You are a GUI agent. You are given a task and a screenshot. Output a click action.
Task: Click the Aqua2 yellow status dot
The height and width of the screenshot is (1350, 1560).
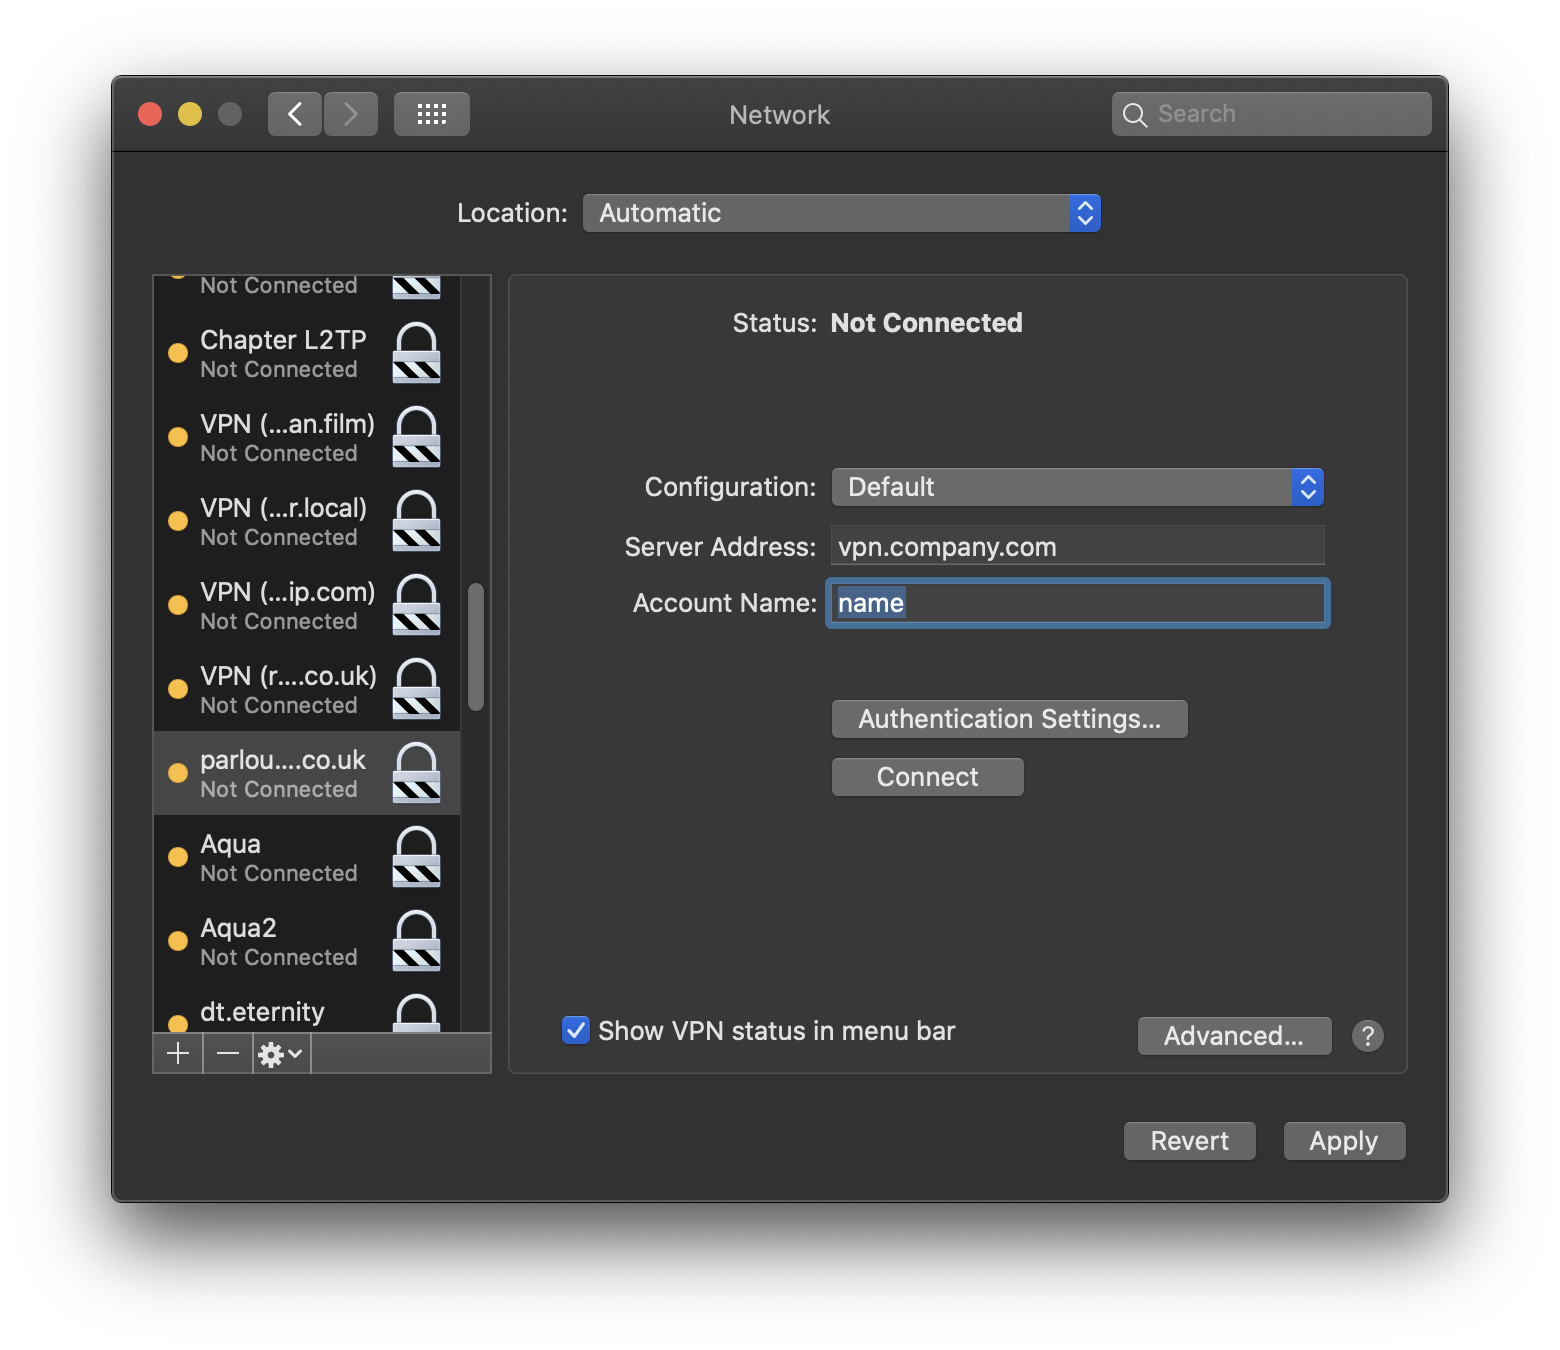pyautogui.click(x=178, y=941)
